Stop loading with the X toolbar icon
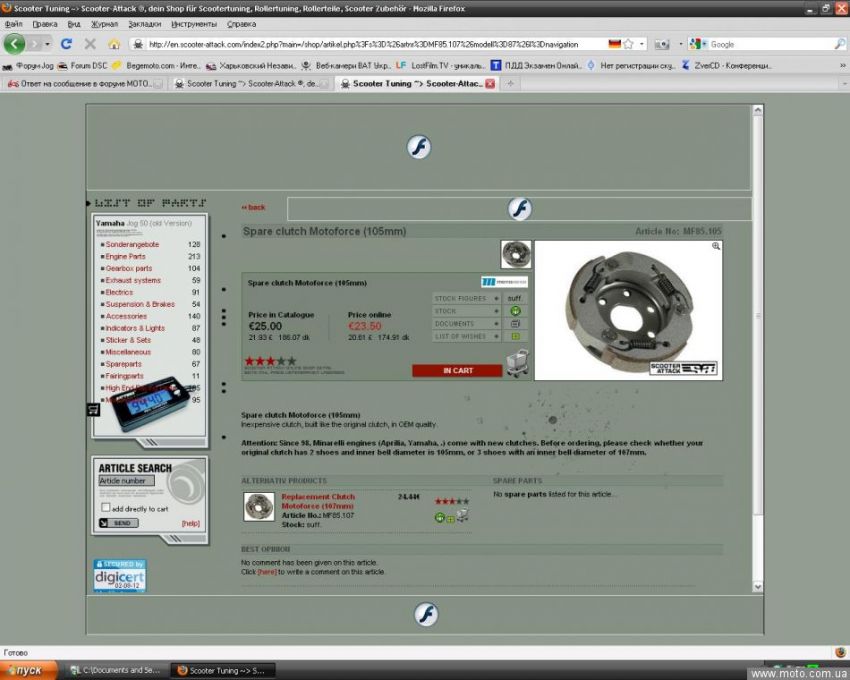This screenshot has height=680, width=850. pyautogui.click(x=90, y=44)
